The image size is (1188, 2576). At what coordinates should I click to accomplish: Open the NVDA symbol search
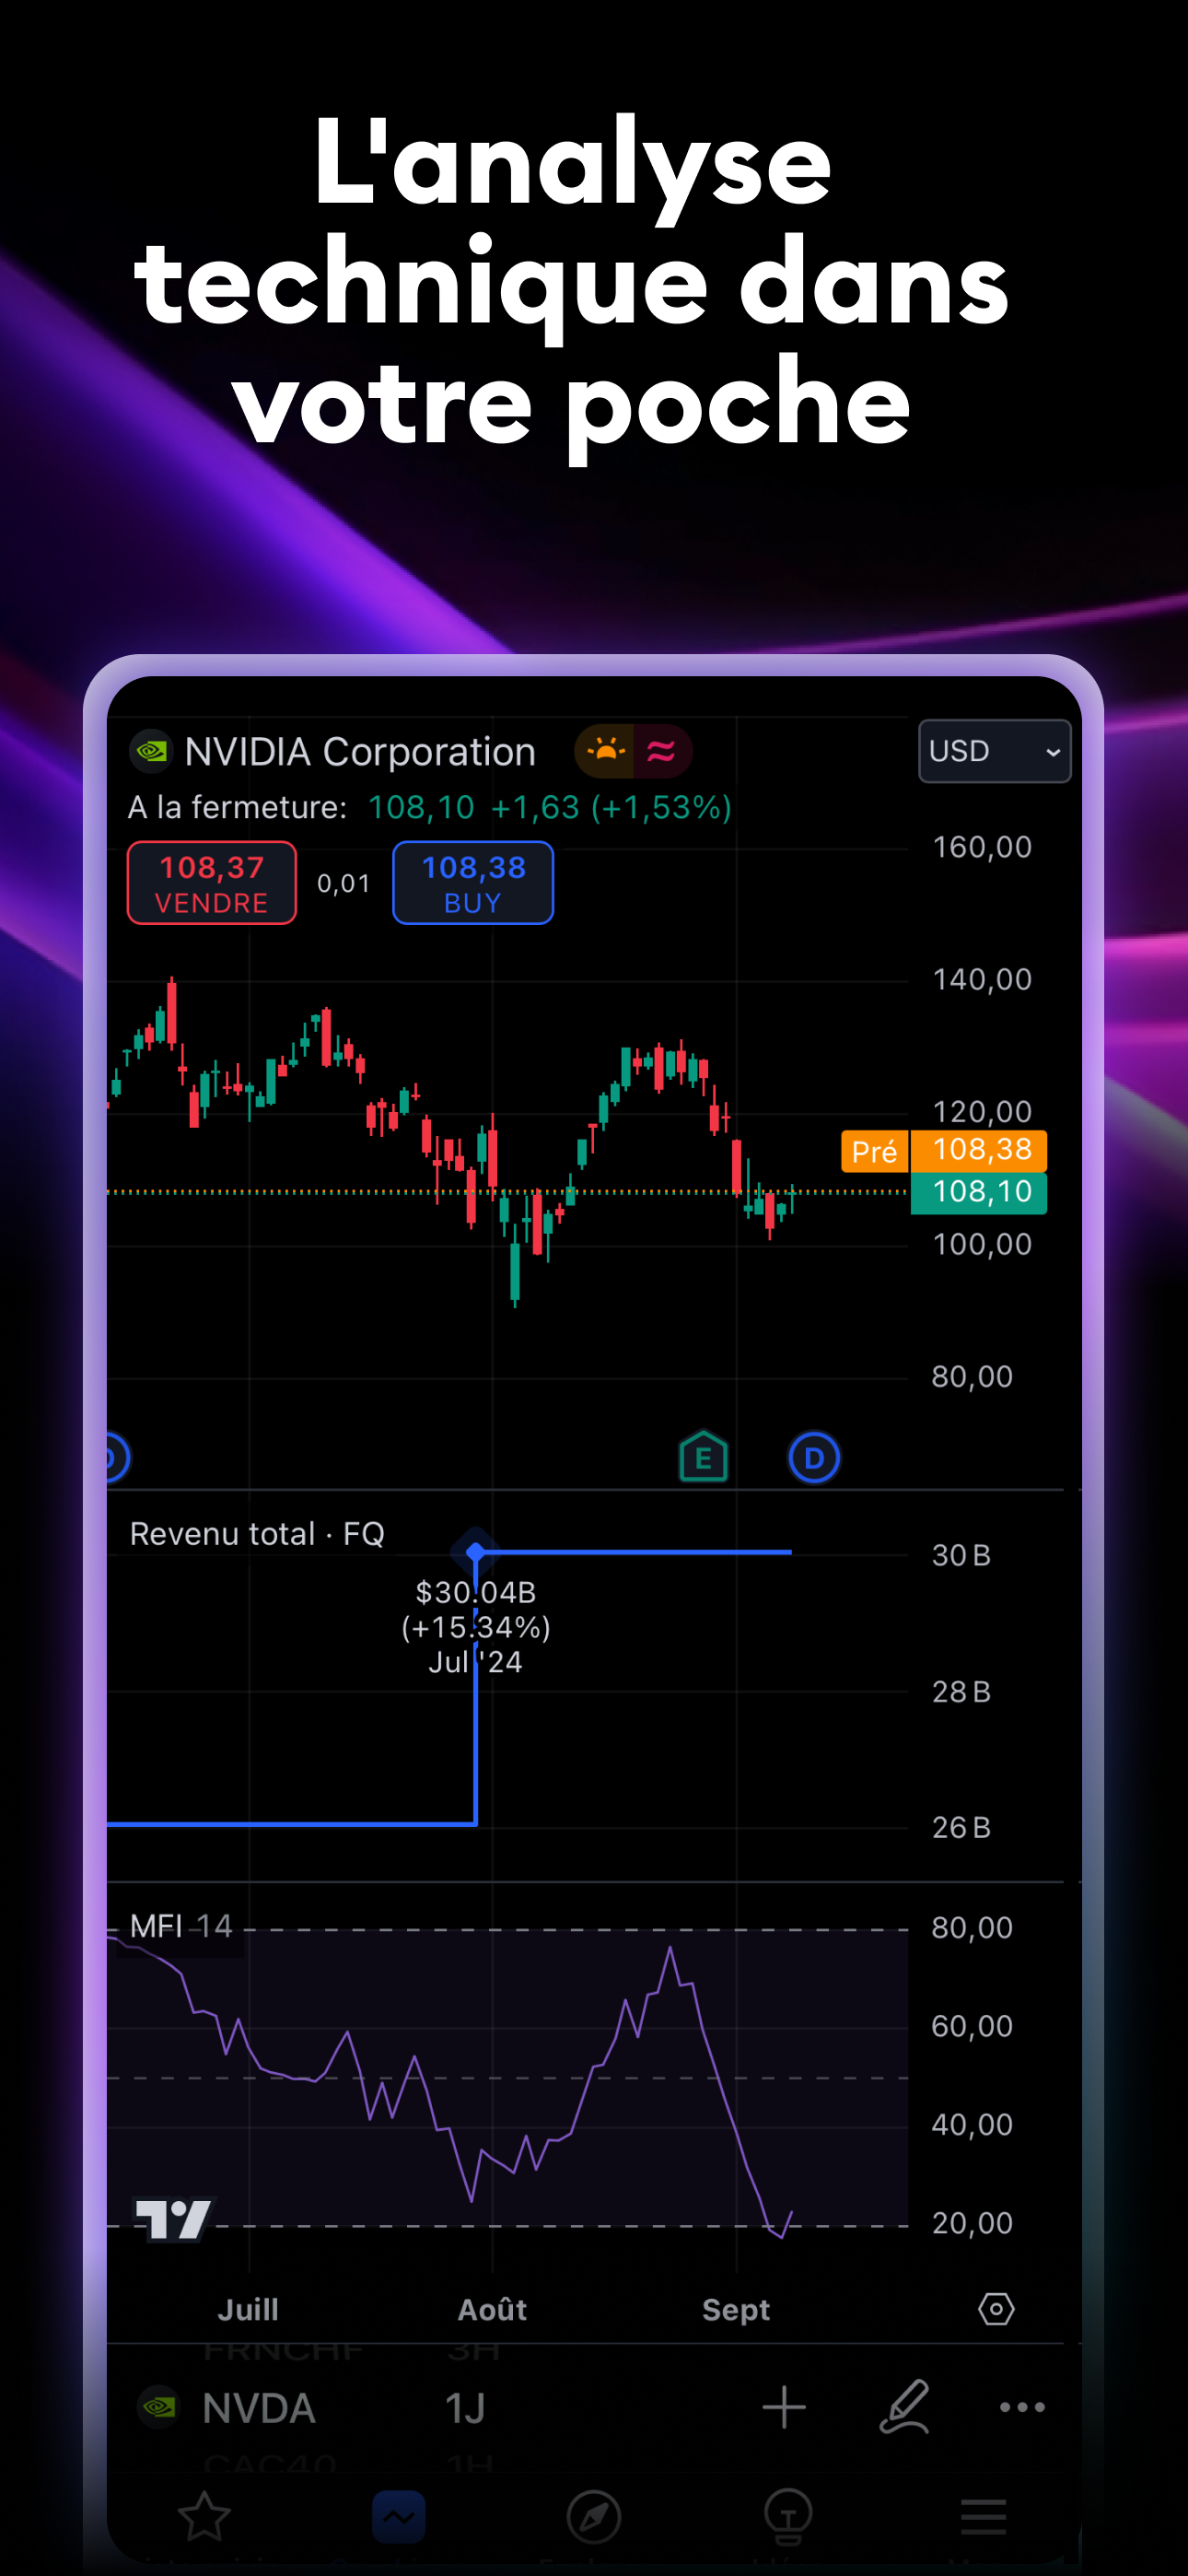(258, 2408)
